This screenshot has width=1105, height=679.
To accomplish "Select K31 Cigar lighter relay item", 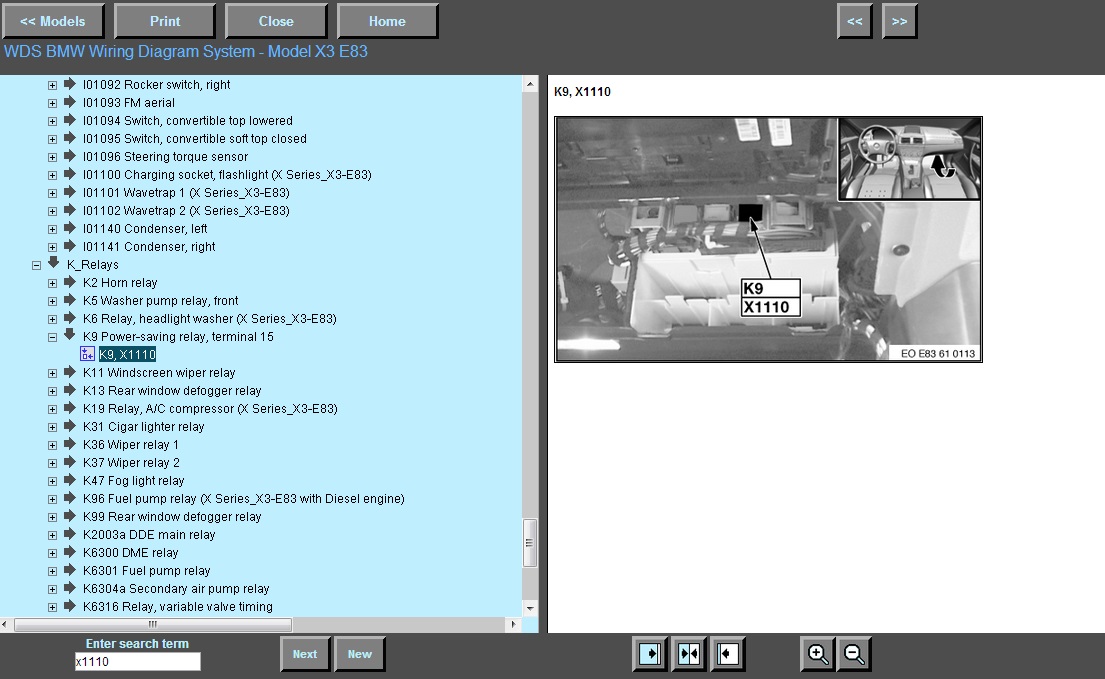I will (x=144, y=427).
